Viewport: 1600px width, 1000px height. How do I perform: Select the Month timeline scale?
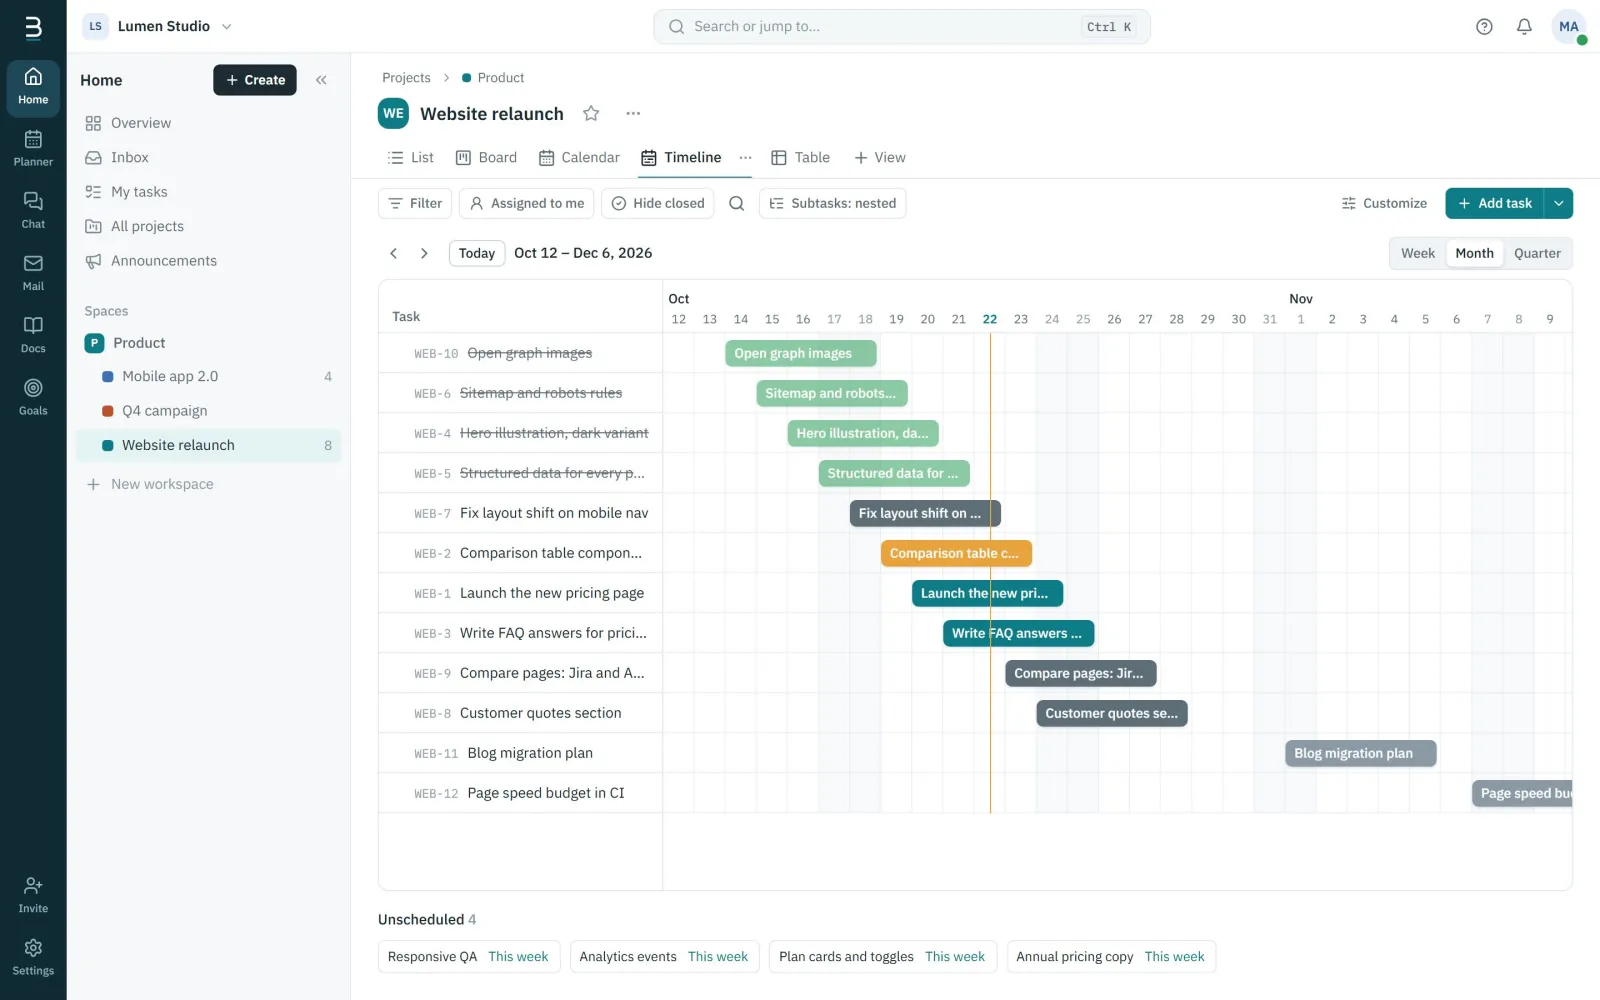pos(1474,253)
